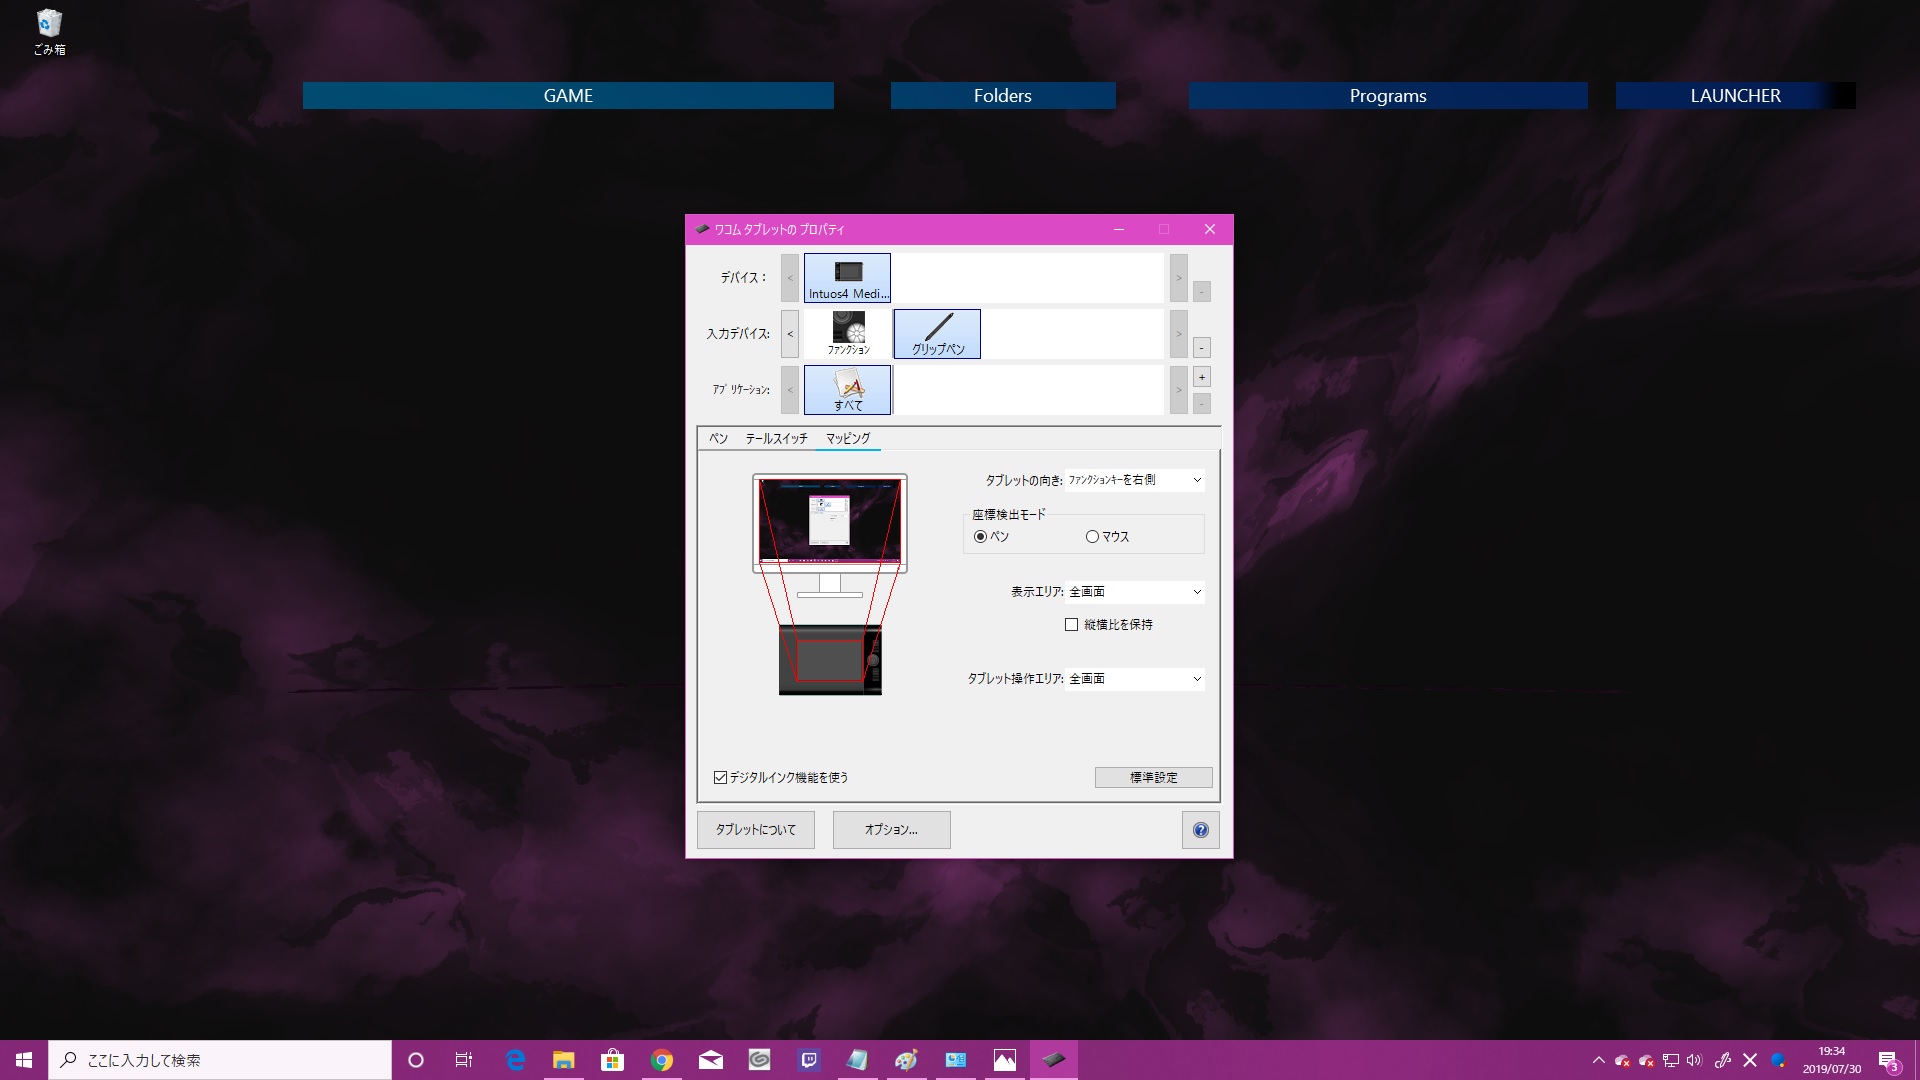
Task: Switch to the テールスイッチ tab
Action: 776,438
